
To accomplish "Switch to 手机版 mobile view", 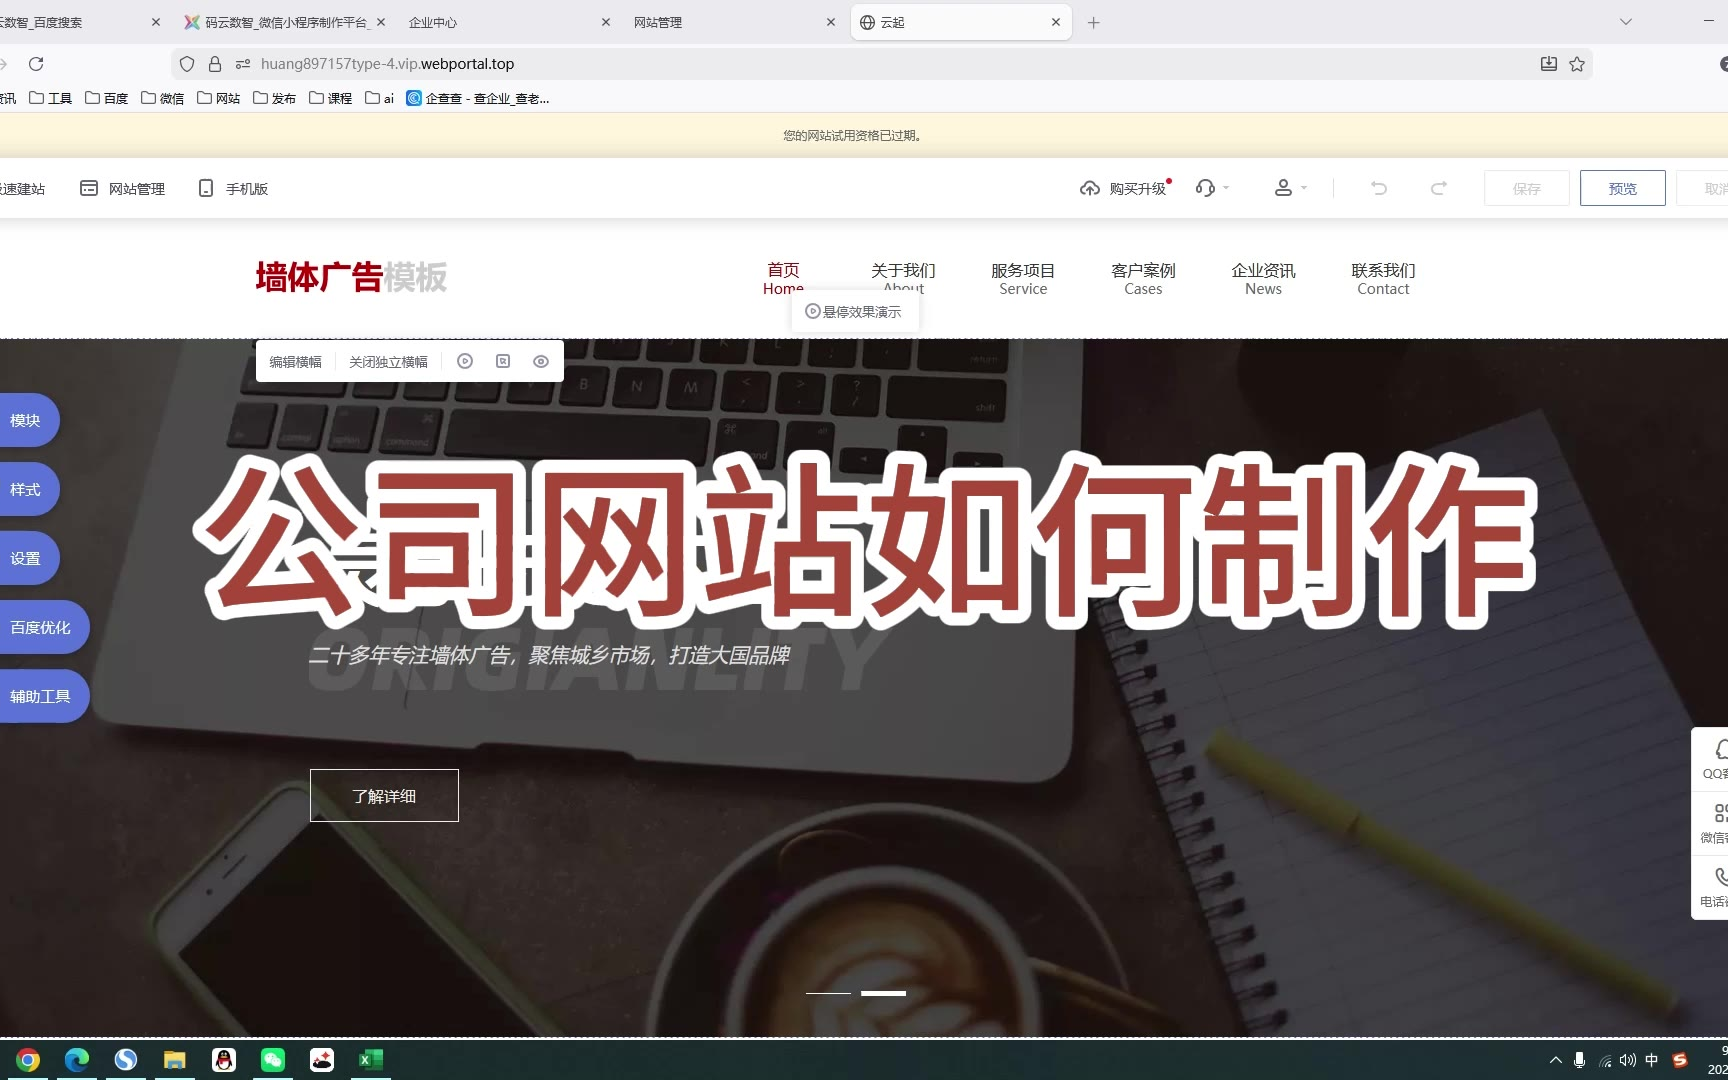I will (x=233, y=188).
